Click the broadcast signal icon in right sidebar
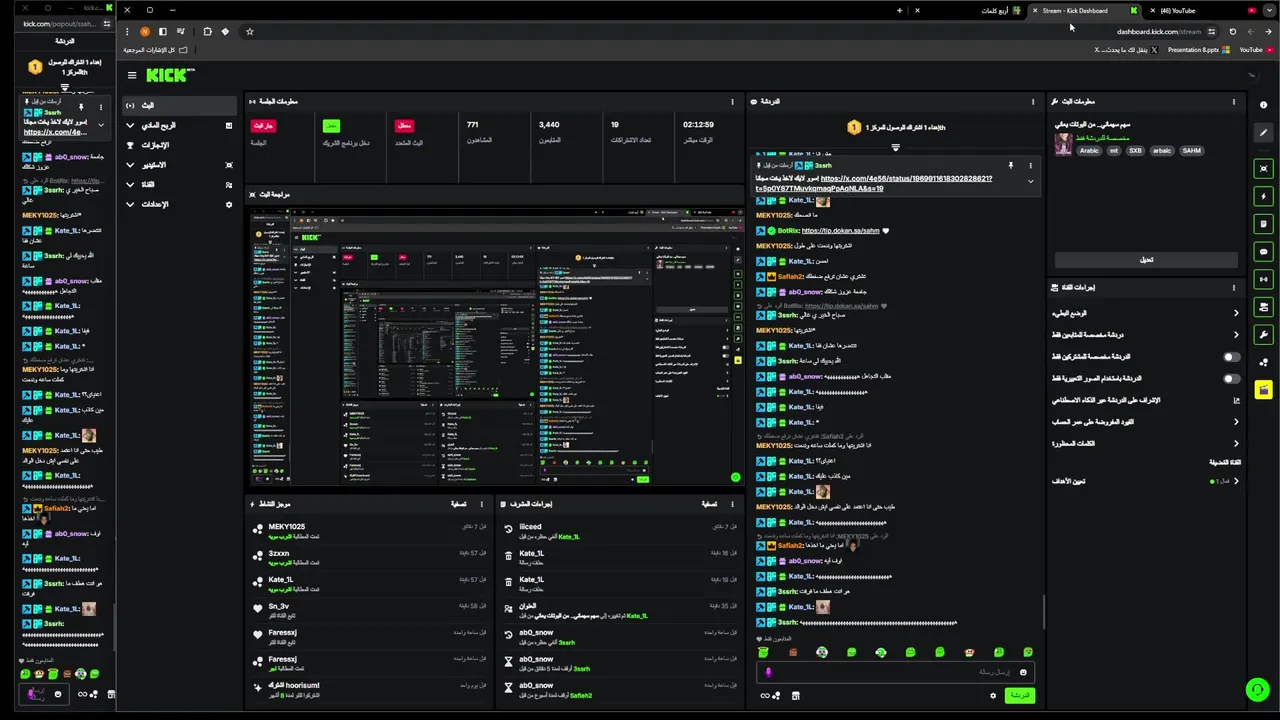Viewport: 1280px width, 720px height. tap(1264, 279)
